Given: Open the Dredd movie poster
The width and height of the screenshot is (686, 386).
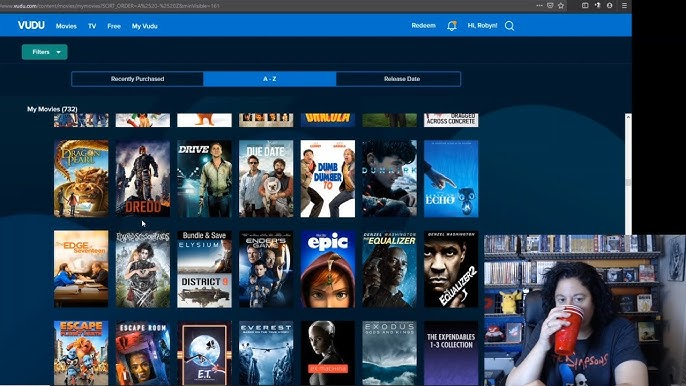Looking at the screenshot, I should (x=143, y=179).
